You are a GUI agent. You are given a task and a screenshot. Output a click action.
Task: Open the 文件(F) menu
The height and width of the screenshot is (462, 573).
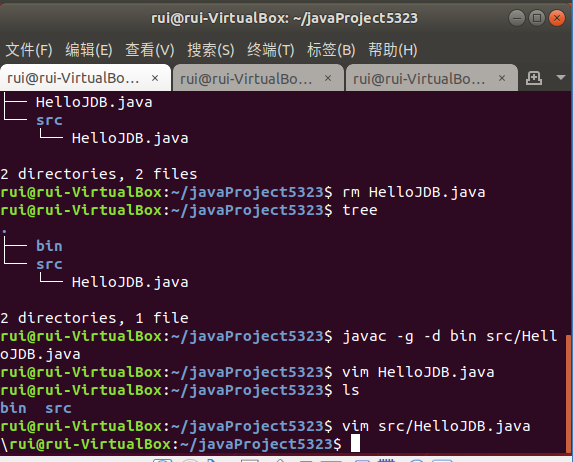click(x=29, y=50)
